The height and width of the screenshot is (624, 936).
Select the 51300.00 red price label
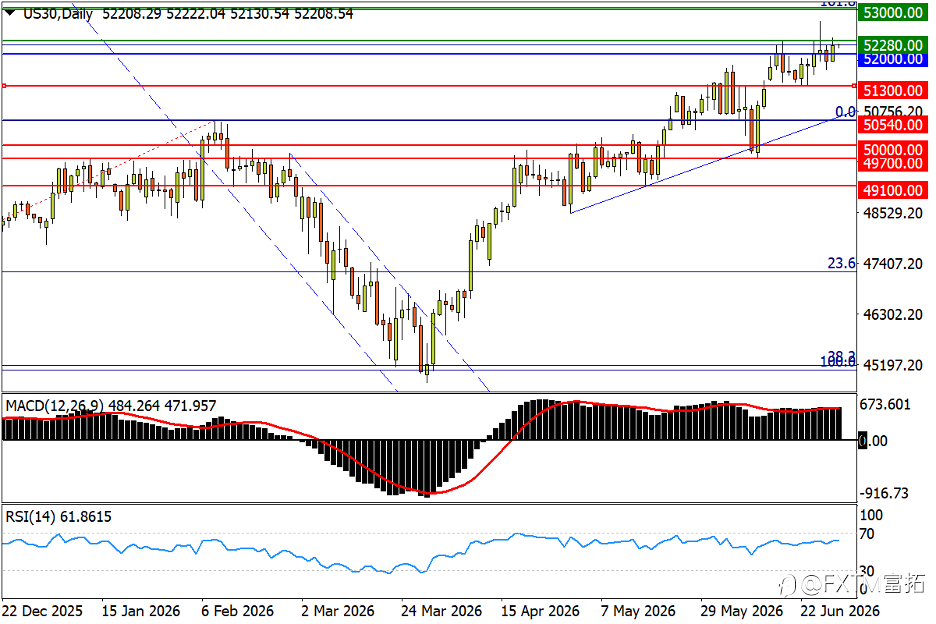(892, 91)
